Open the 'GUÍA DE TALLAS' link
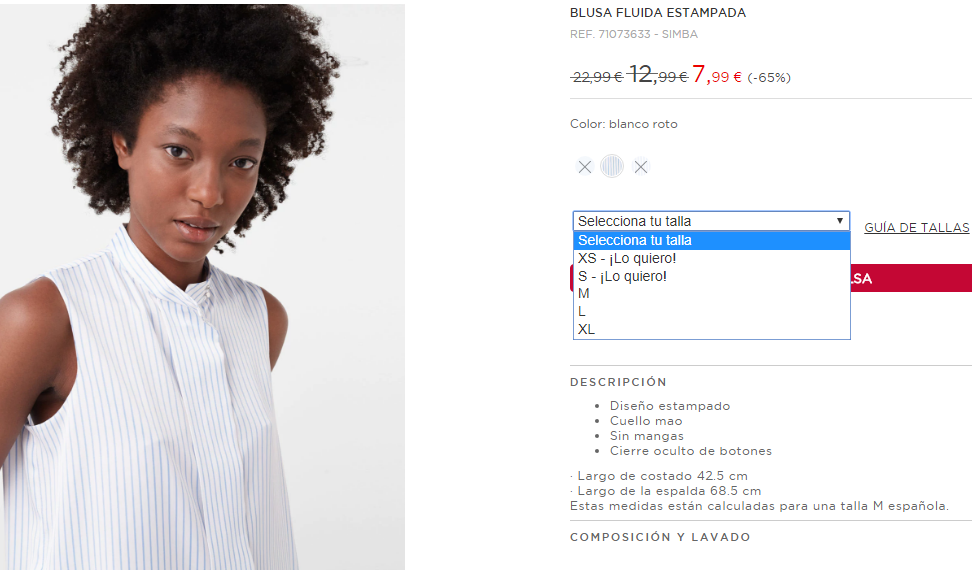972x570 pixels. click(916, 227)
